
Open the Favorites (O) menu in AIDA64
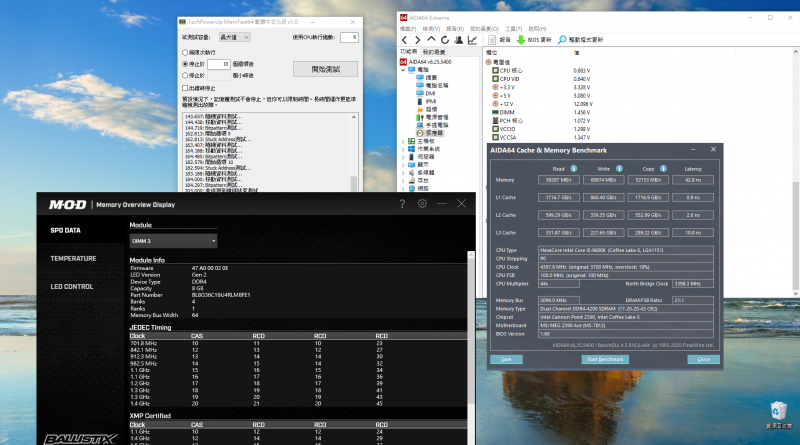pyautogui.click(x=484, y=29)
